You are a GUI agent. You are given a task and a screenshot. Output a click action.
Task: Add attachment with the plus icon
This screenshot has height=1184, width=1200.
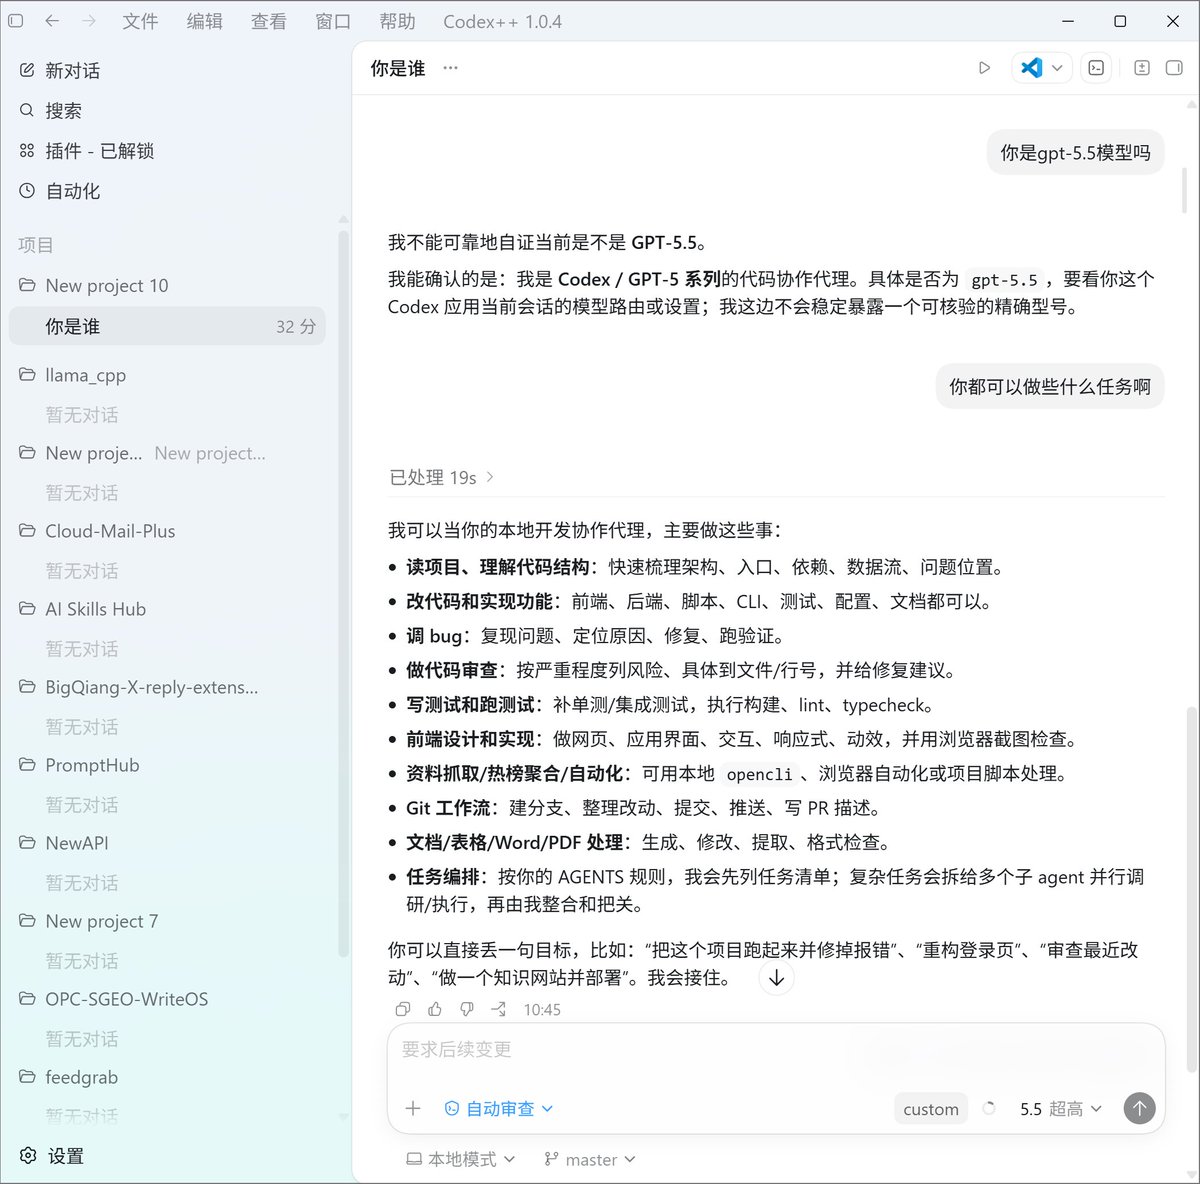coord(413,1108)
